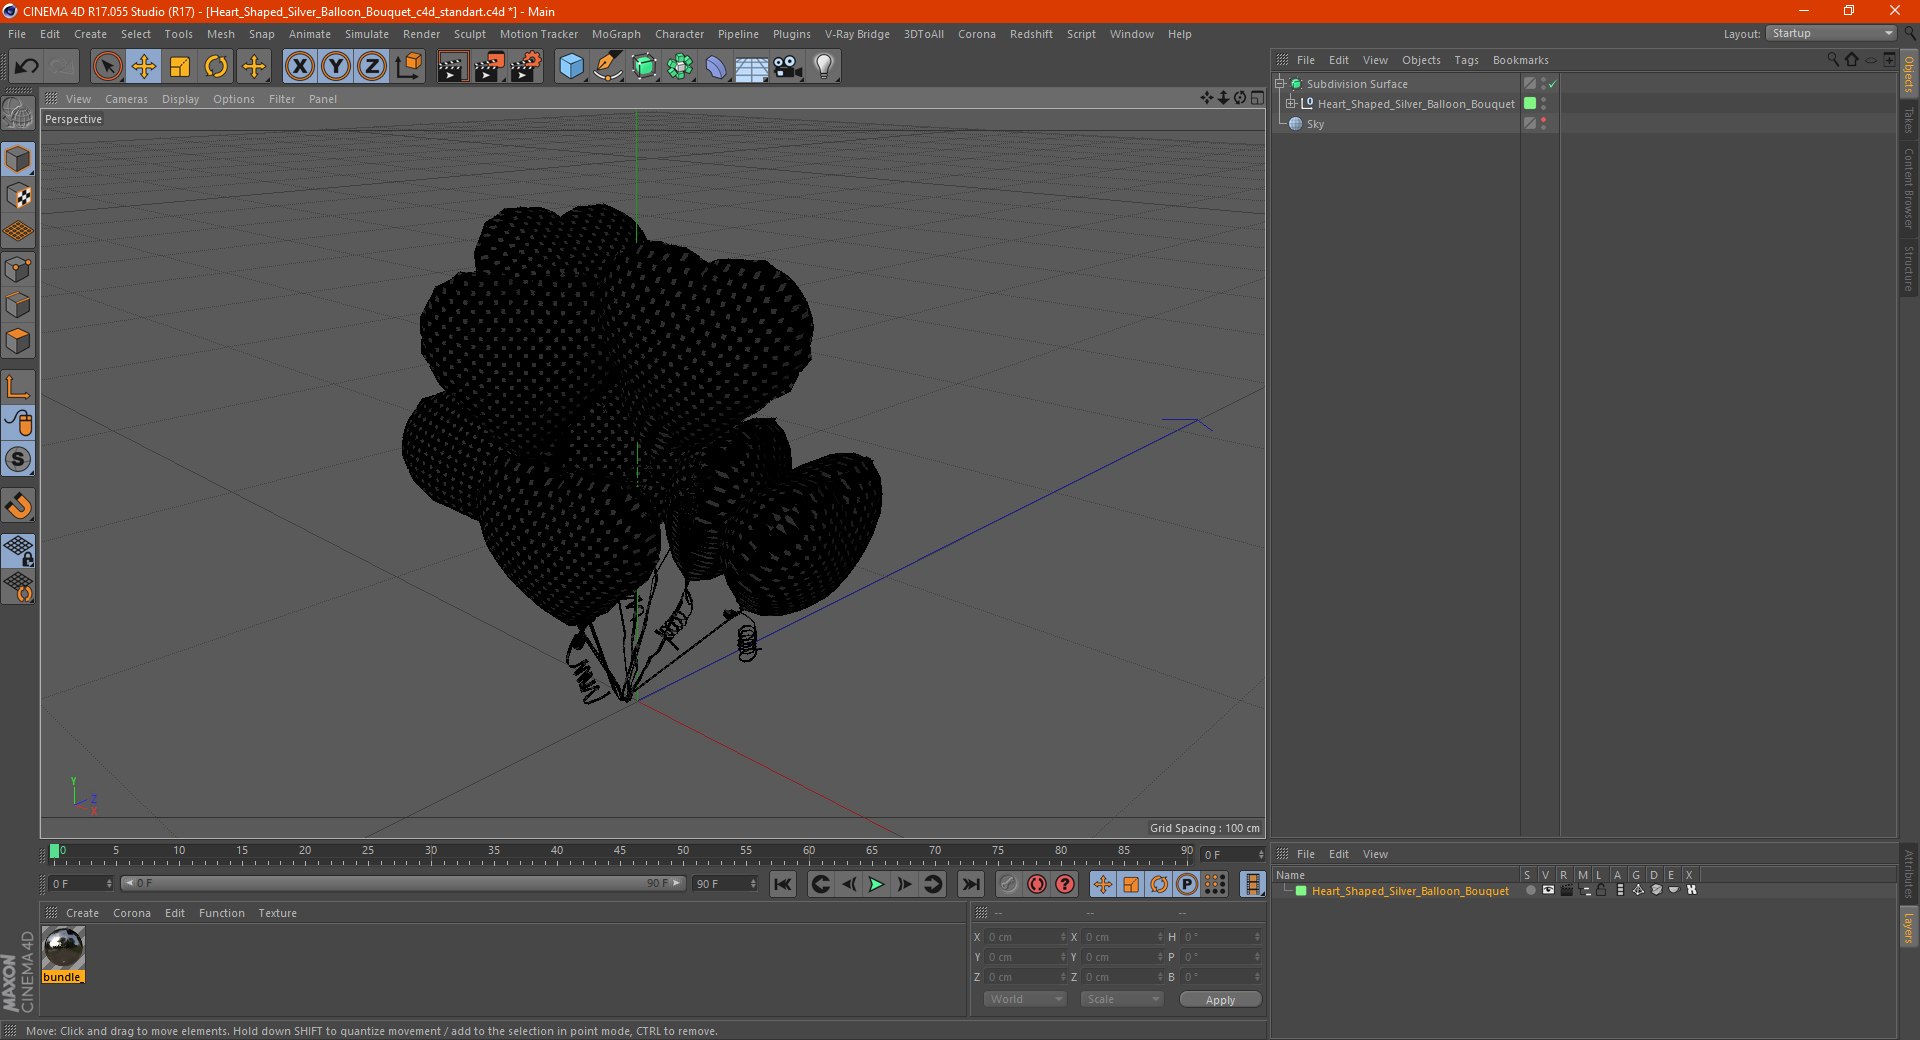Switch to Texture mode in left toolbar
The image size is (1920, 1040).
[18, 196]
